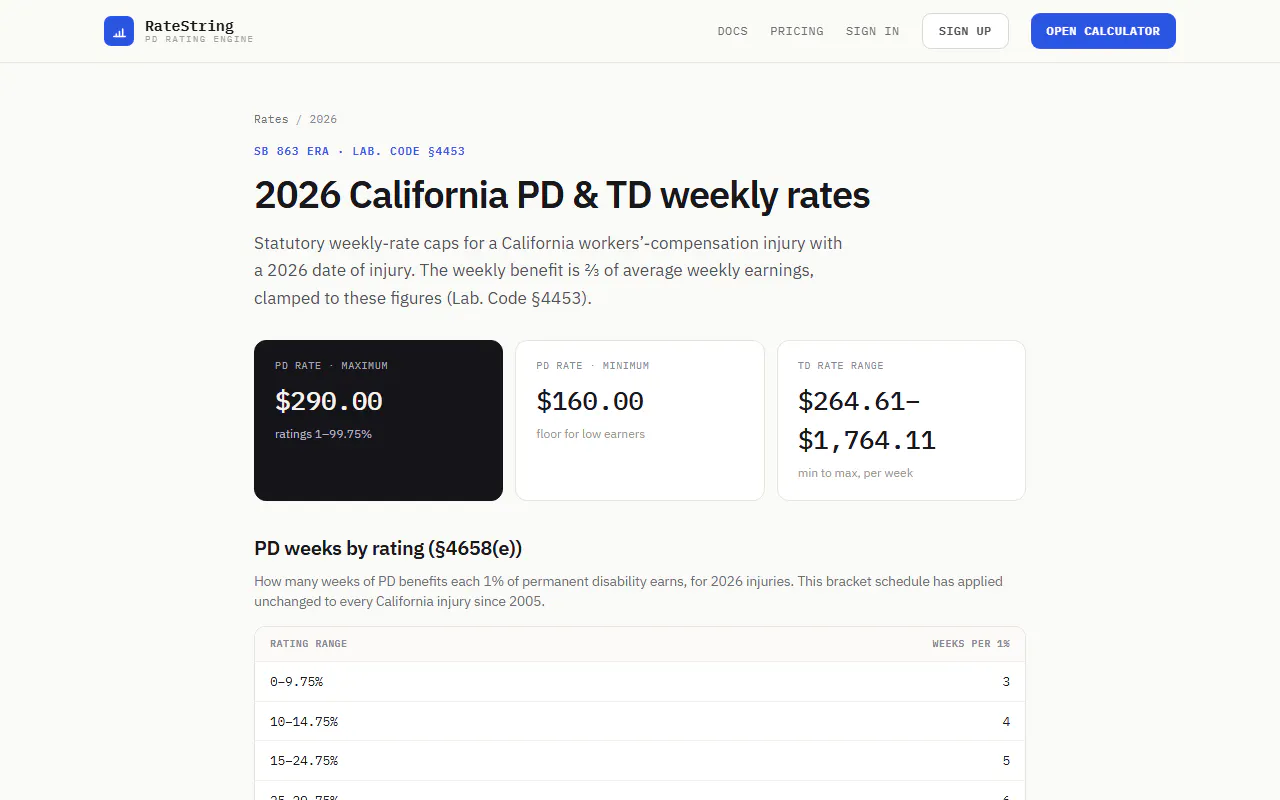Screen dimensions: 1280x800
Task: Launch the Open Calculator button
Action: 1103,31
